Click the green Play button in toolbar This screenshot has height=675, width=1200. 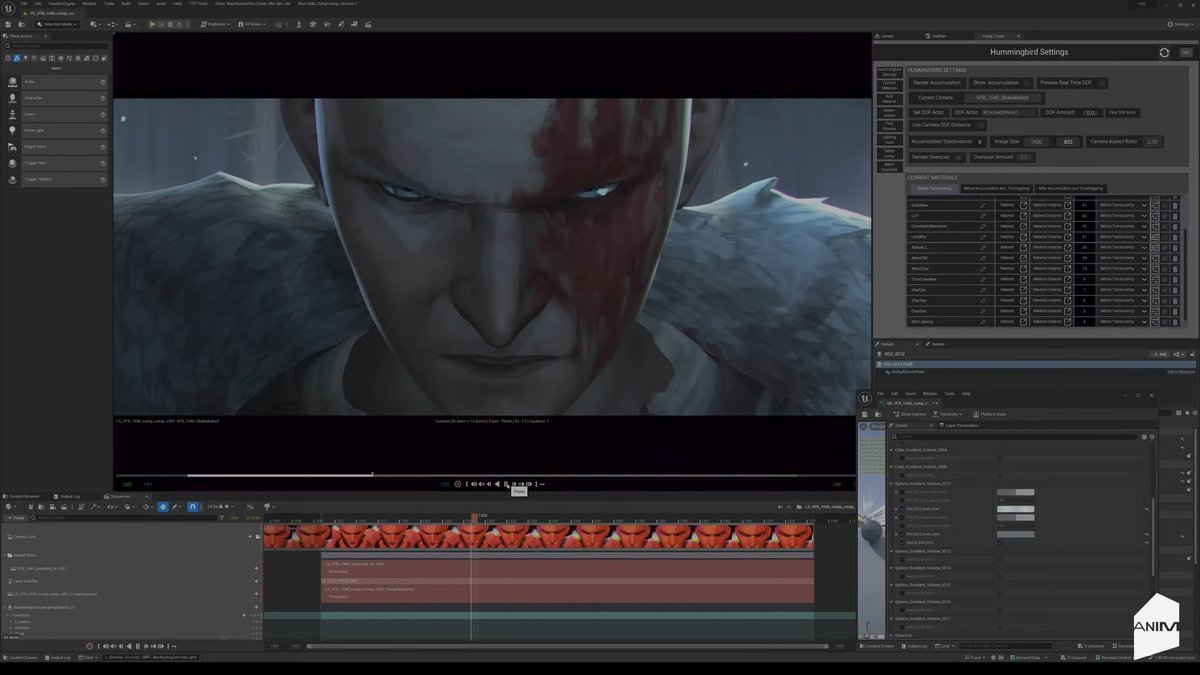[152, 24]
